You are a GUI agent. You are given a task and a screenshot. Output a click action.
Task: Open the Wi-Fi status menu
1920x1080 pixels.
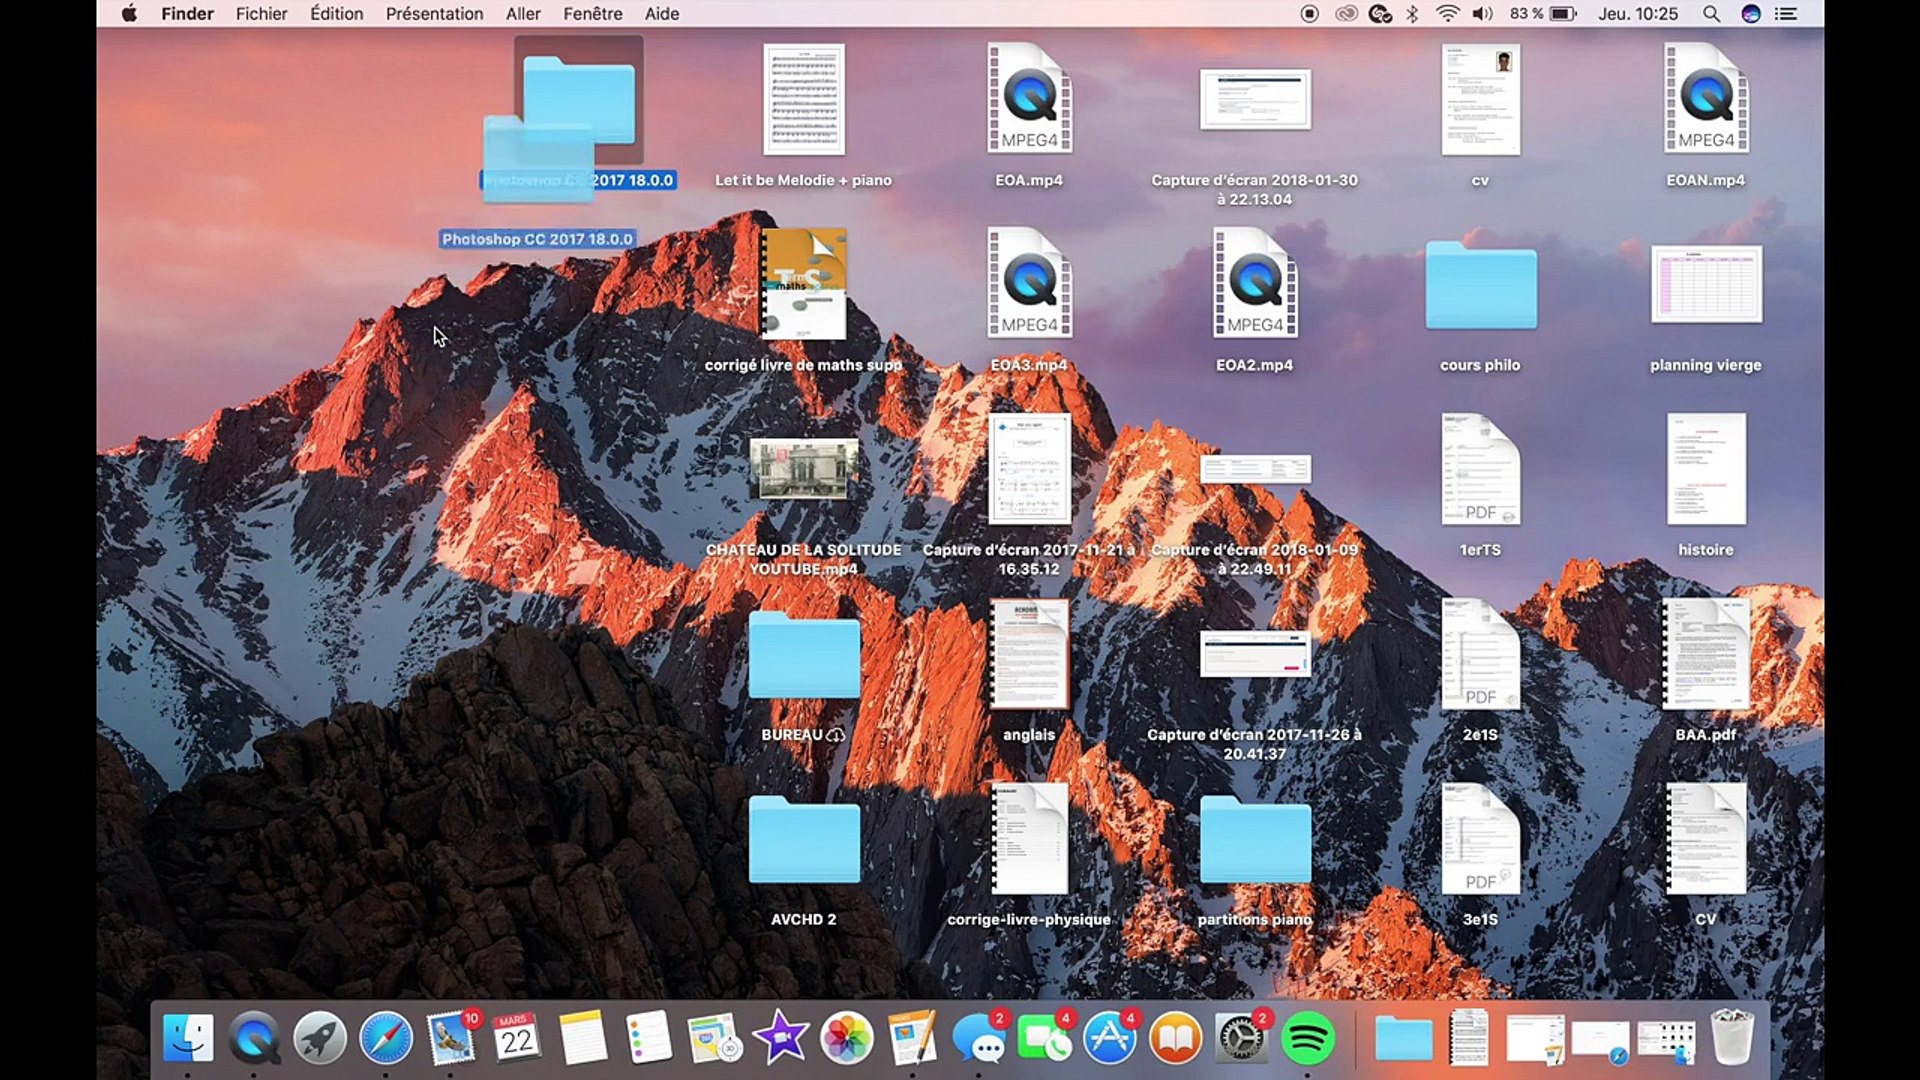[1447, 14]
